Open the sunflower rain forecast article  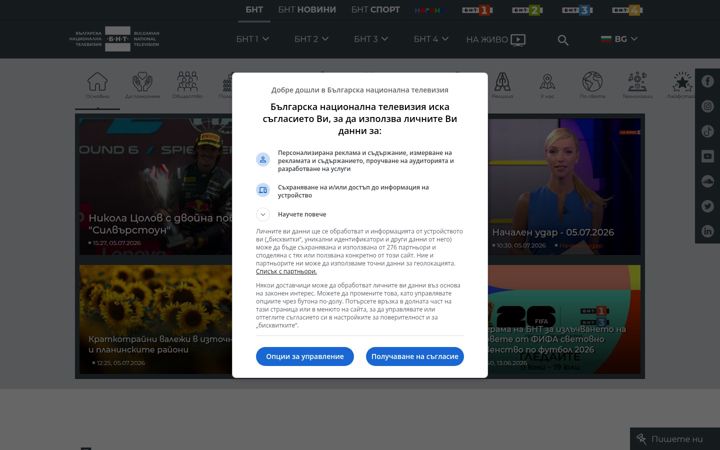[156, 319]
